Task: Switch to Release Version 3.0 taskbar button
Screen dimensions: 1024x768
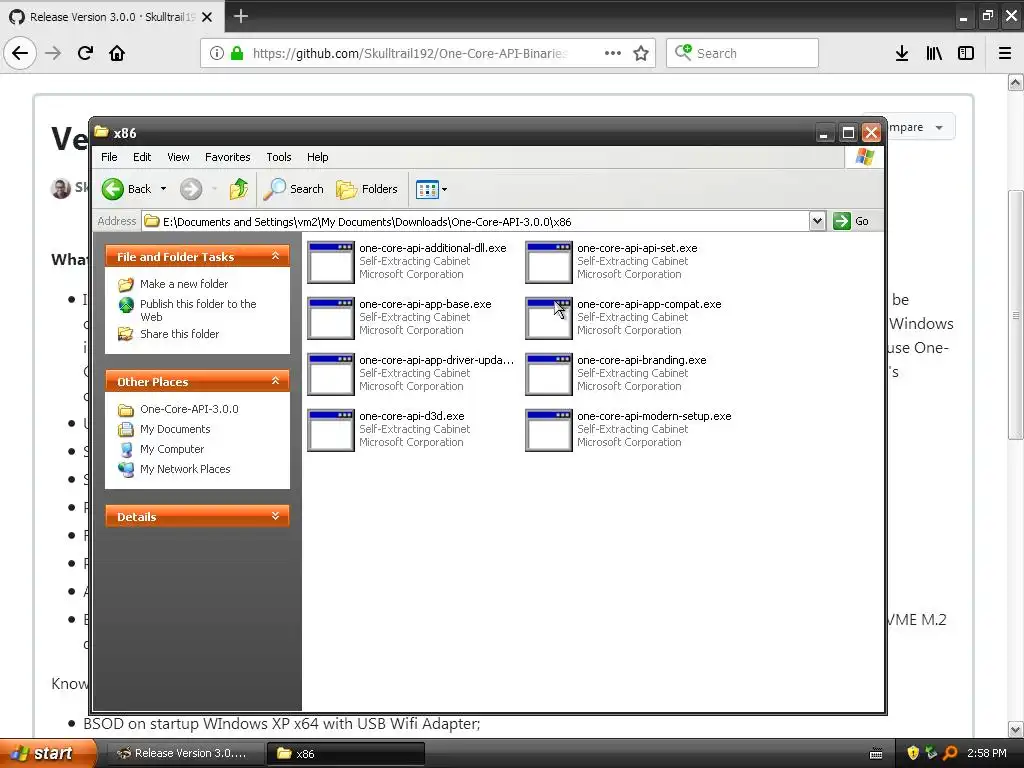Action: tap(185, 753)
